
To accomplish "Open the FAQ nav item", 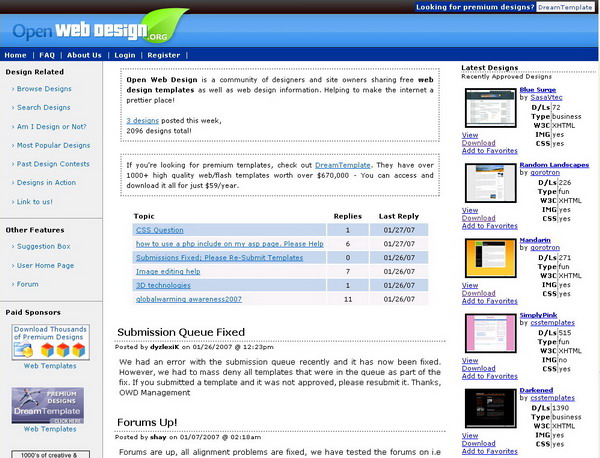I will click(47, 55).
